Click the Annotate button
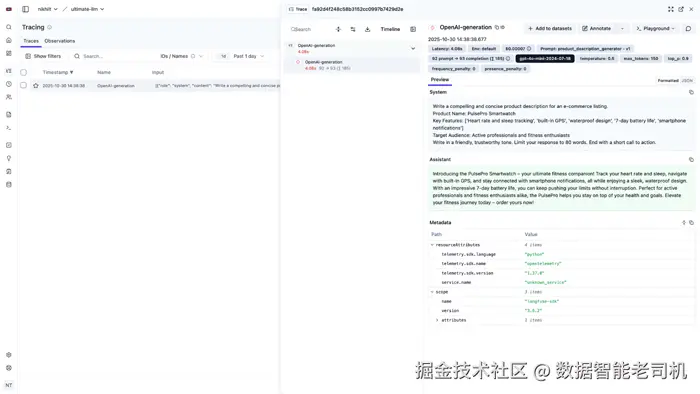The width and height of the screenshot is (700, 394). tap(596, 29)
